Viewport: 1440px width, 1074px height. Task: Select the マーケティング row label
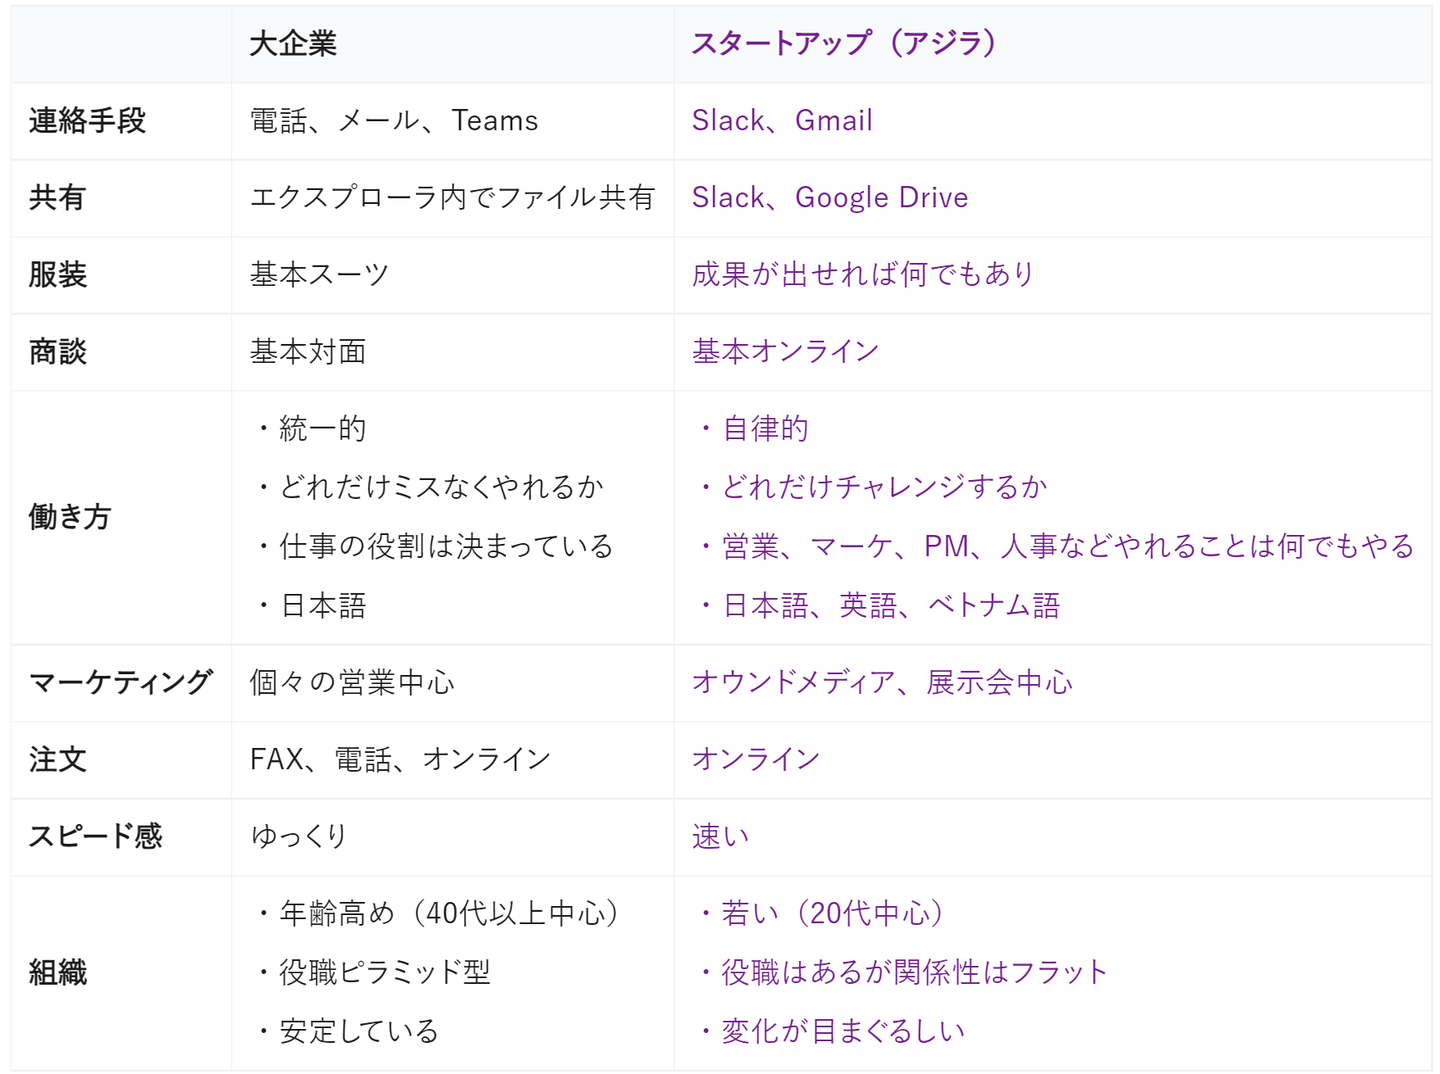click(x=121, y=683)
